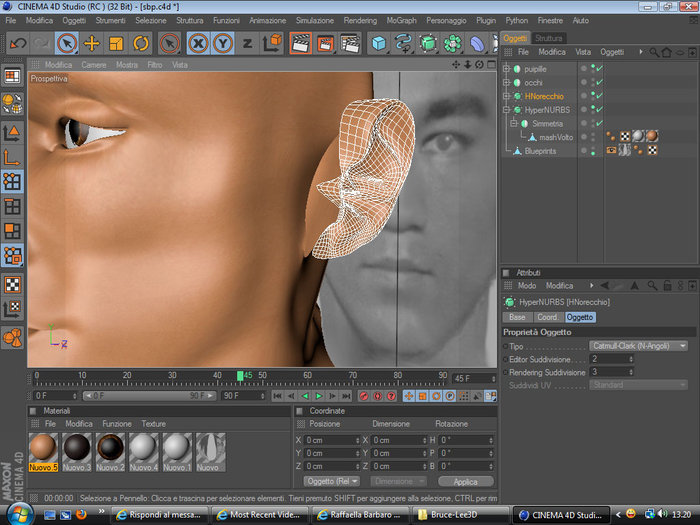Image resolution: width=700 pixels, height=525 pixels.
Task: Open the Tipo Catmull-Clark dropdown
Action: click(638, 346)
